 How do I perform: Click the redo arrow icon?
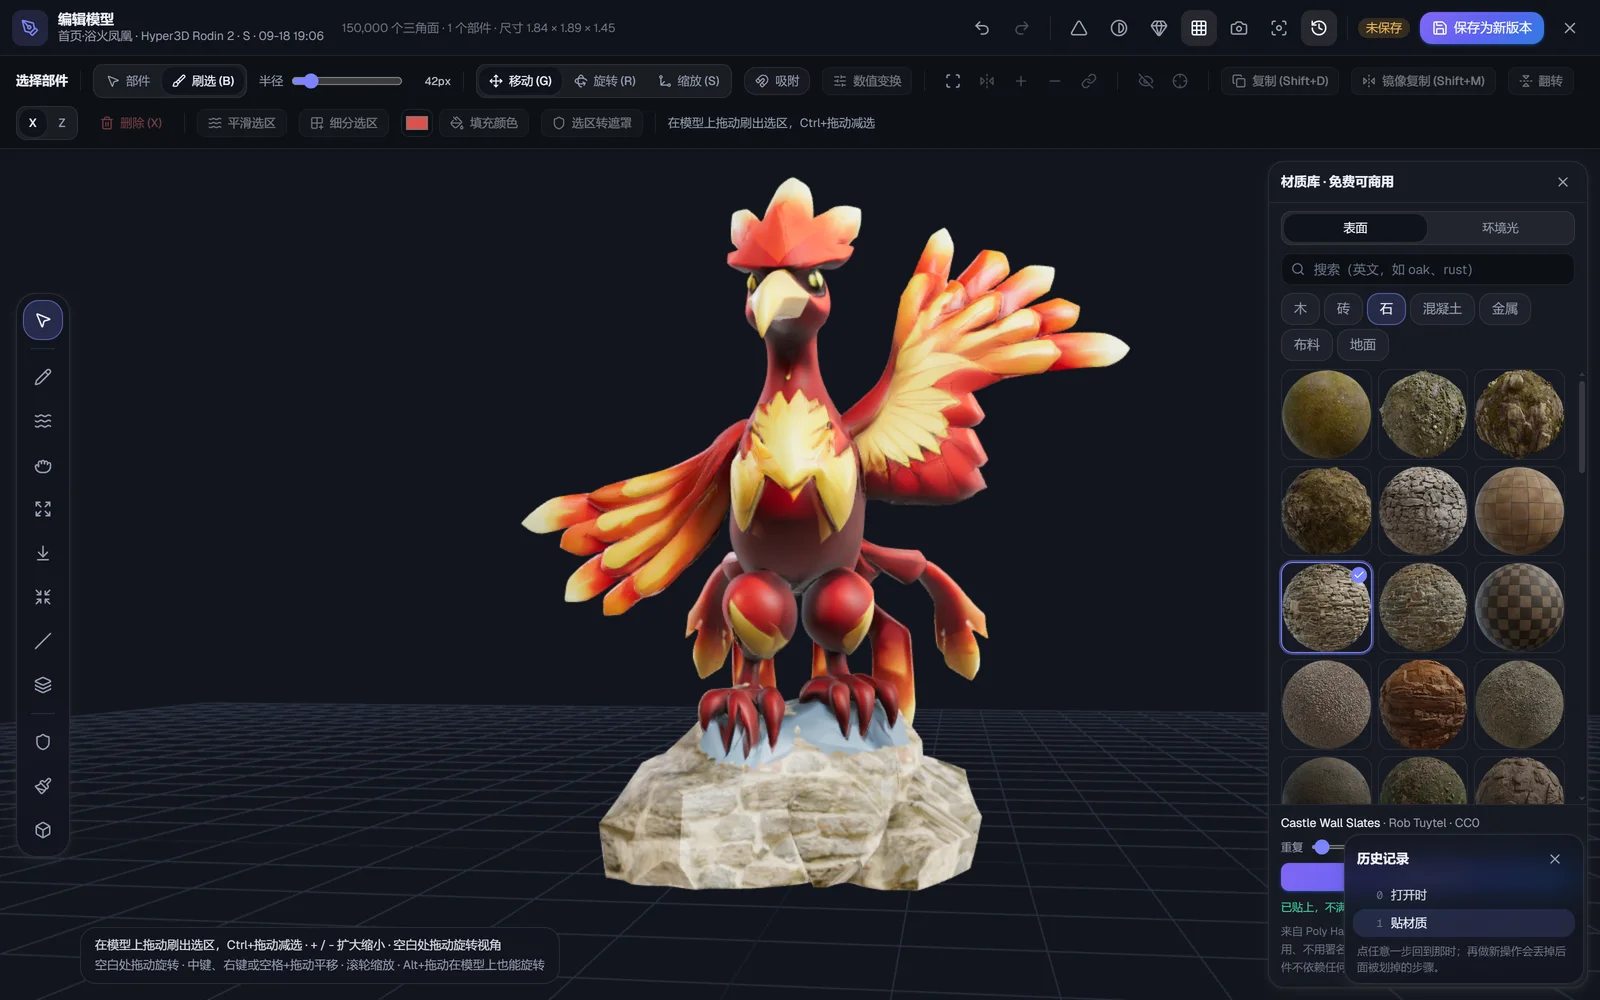tap(1022, 28)
